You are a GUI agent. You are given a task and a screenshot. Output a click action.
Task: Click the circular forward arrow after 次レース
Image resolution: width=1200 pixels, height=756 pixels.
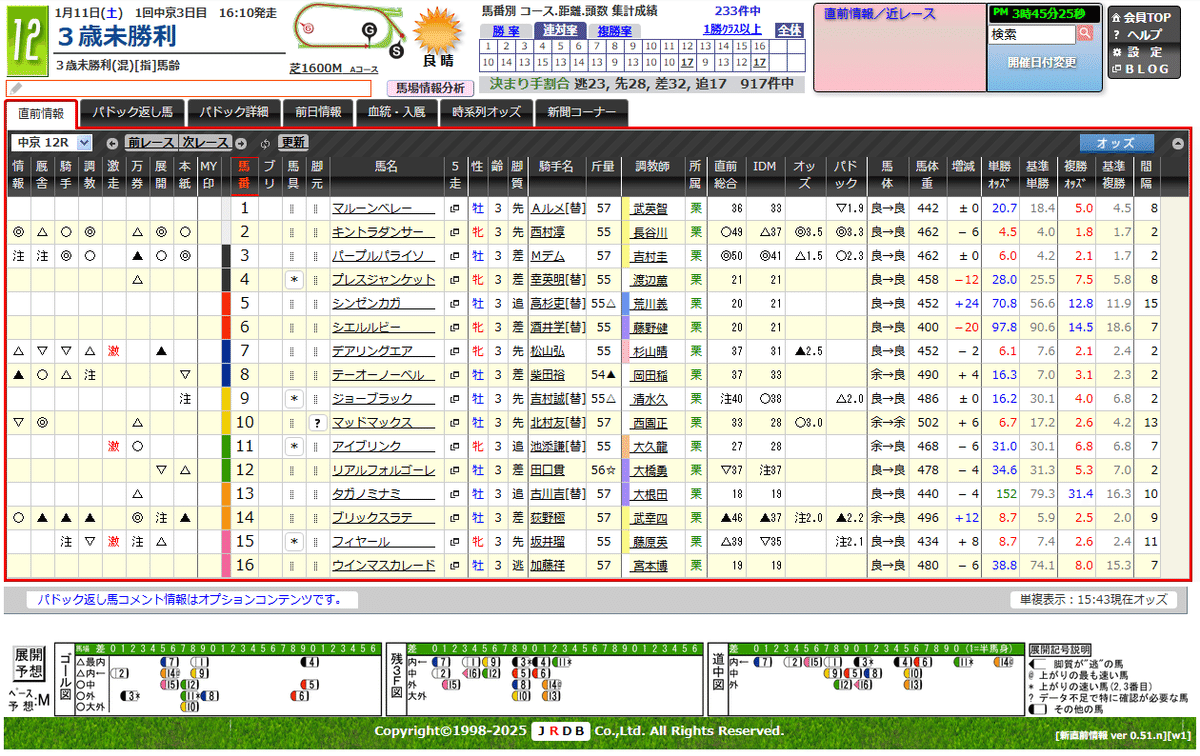239,145
